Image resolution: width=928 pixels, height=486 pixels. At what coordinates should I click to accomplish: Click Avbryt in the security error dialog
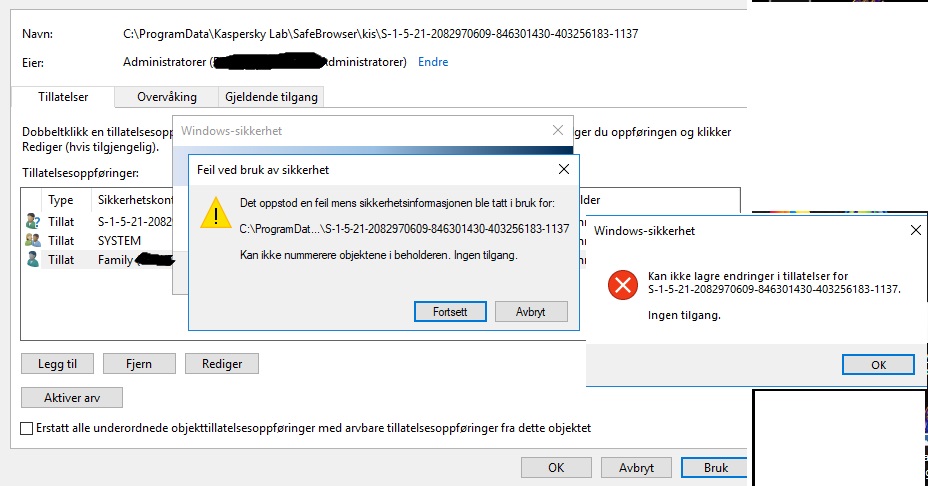tap(531, 311)
